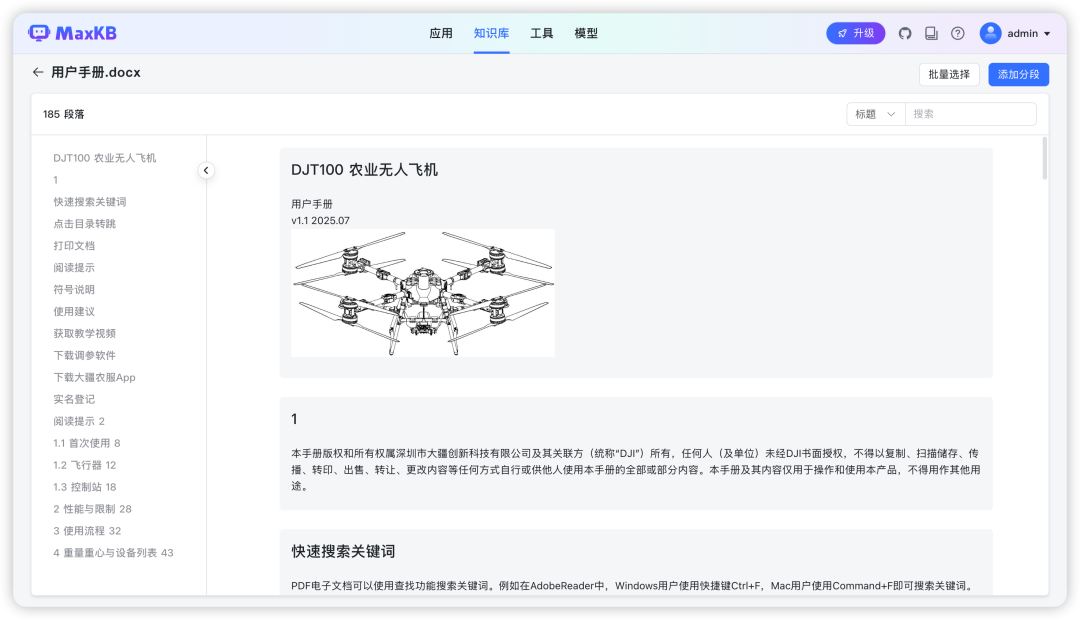Open the GitHub icon link
The image size is (1080, 620).
point(905,33)
